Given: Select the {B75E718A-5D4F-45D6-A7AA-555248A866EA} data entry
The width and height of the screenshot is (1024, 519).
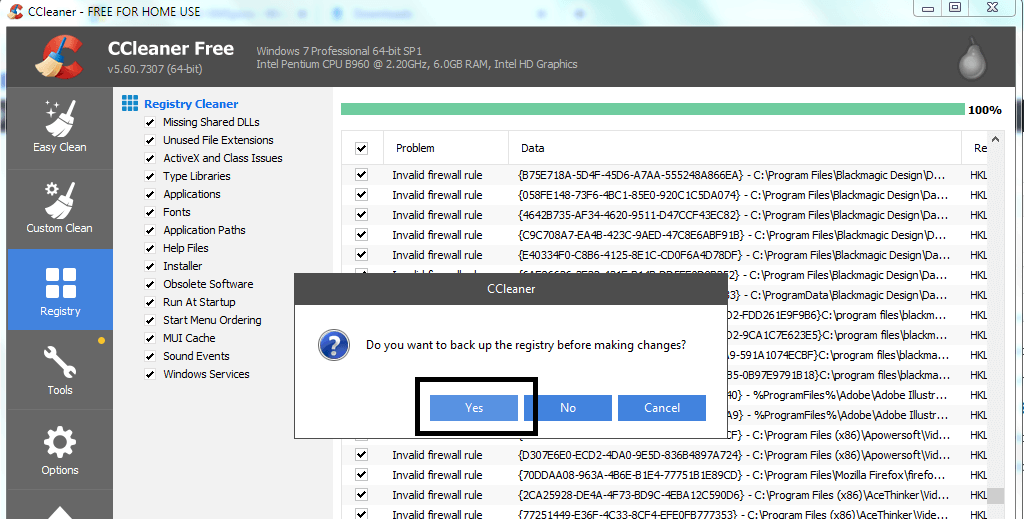Looking at the screenshot, I should pyautogui.click(x=733, y=175).
